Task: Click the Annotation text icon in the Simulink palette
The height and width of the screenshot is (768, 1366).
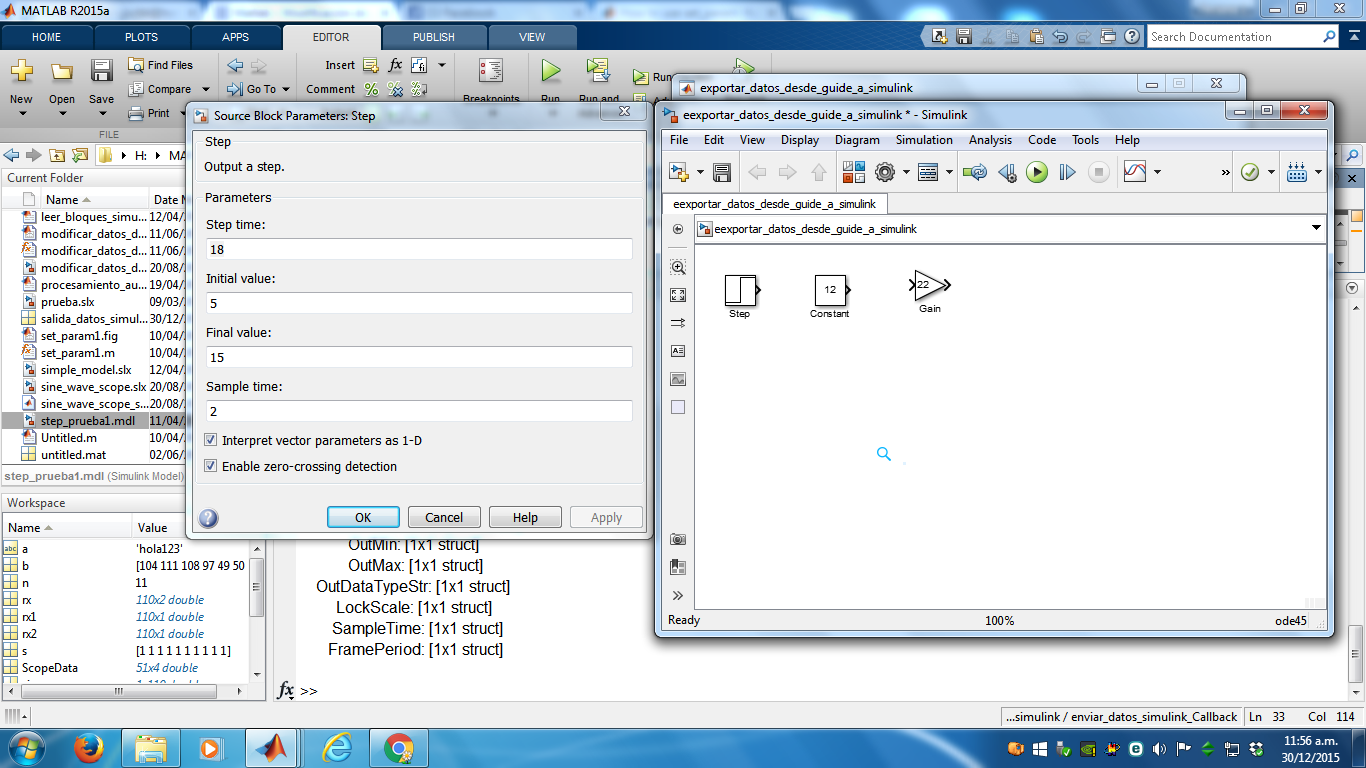Action: tap(678, 351)
